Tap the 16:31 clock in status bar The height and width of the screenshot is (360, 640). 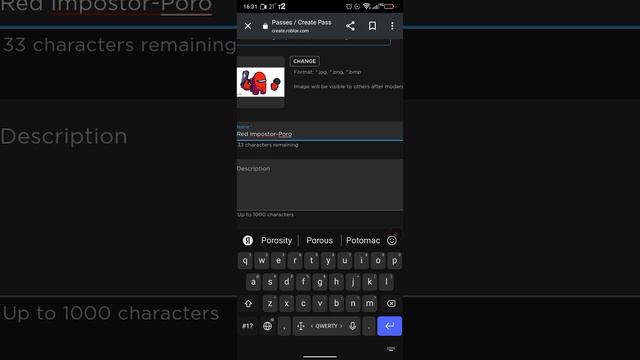pyautogui.click(x=250, y=7)
